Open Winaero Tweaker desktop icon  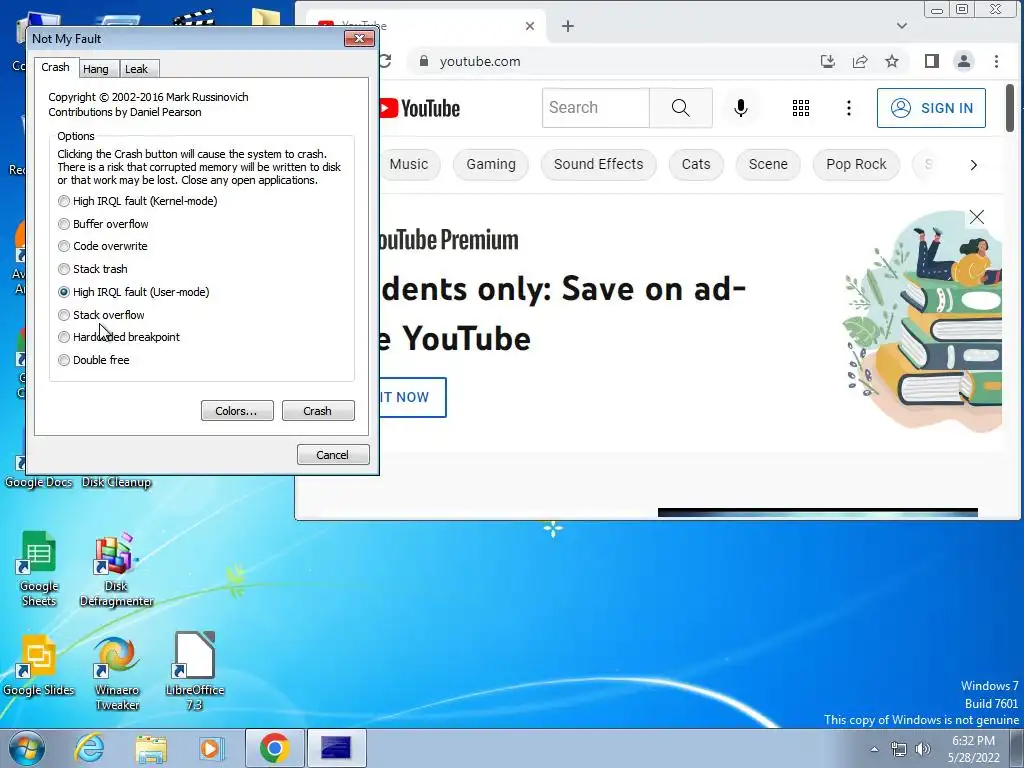[x=117, y=674]
